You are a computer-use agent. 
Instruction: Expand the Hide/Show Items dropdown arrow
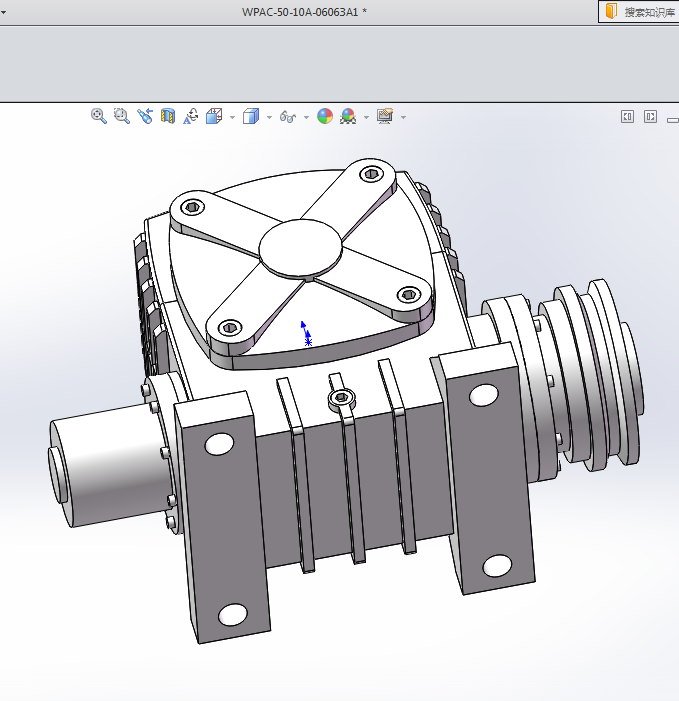pos(306,117)
